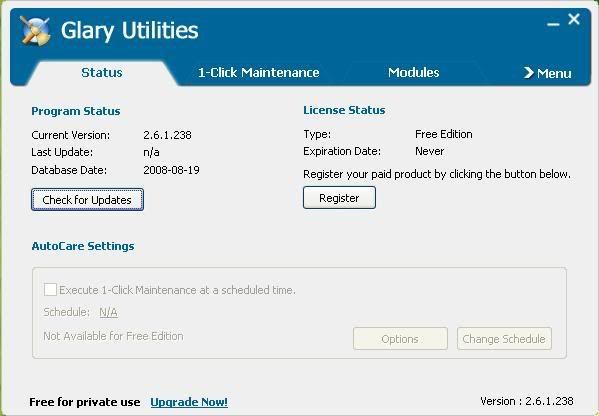The width and height of the screenshot is (599, 416).
Task: Click the Register your paid product instruction text
Action: coord(437,174)
